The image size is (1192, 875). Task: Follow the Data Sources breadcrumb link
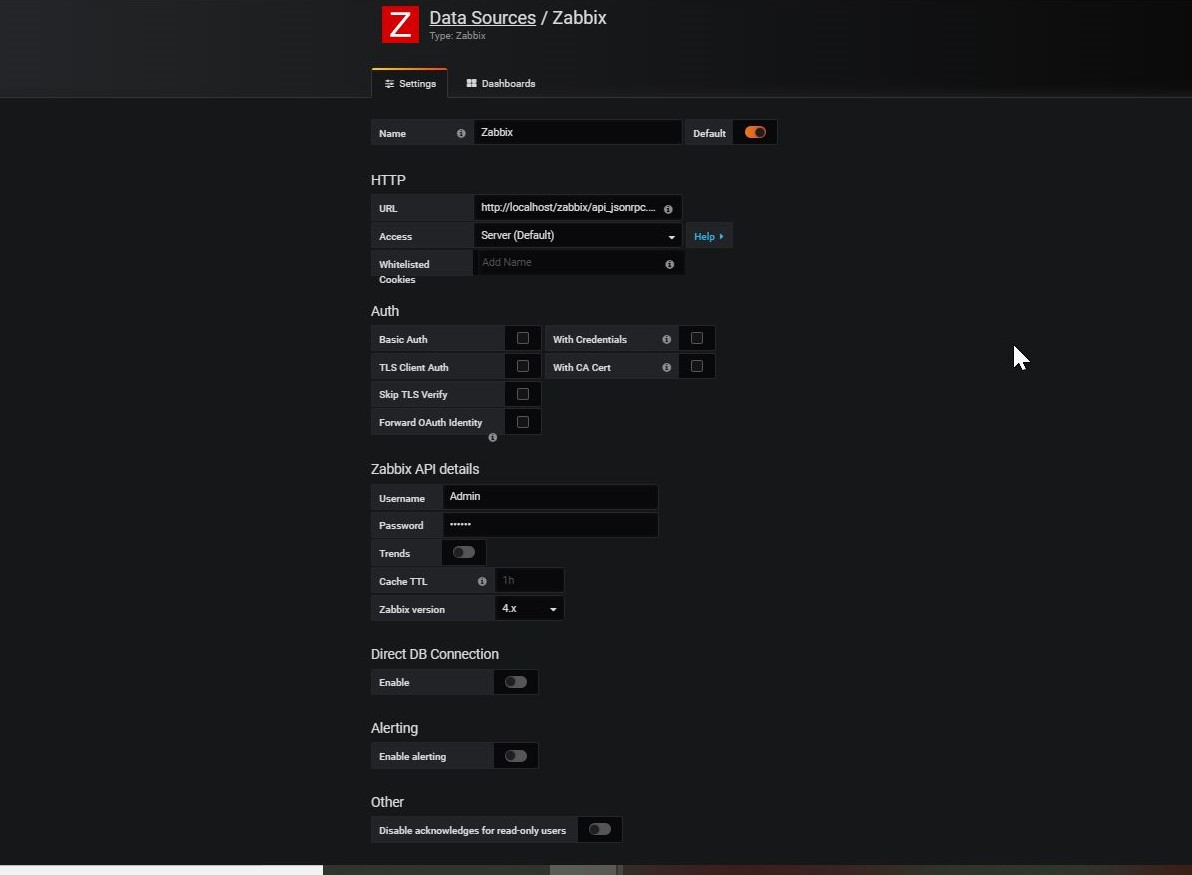[483, 17]
